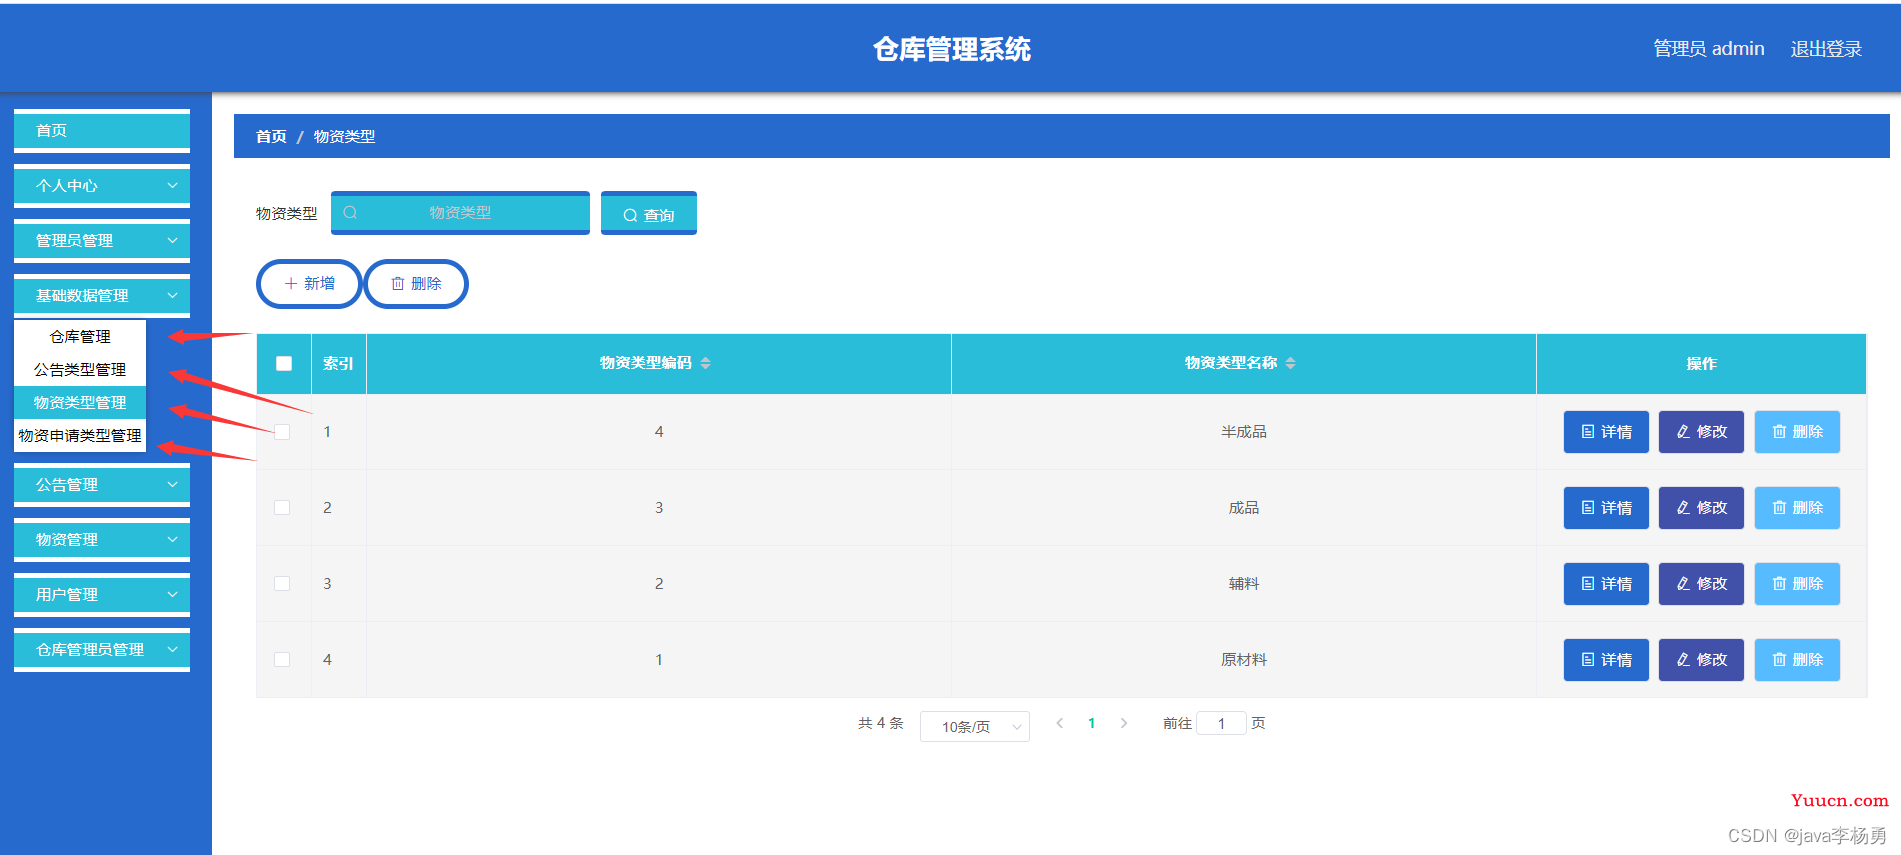This screenshot has width=1901, height=855.
Task: Click 修改 button for 半成品 row
Action: point(1701,432)
